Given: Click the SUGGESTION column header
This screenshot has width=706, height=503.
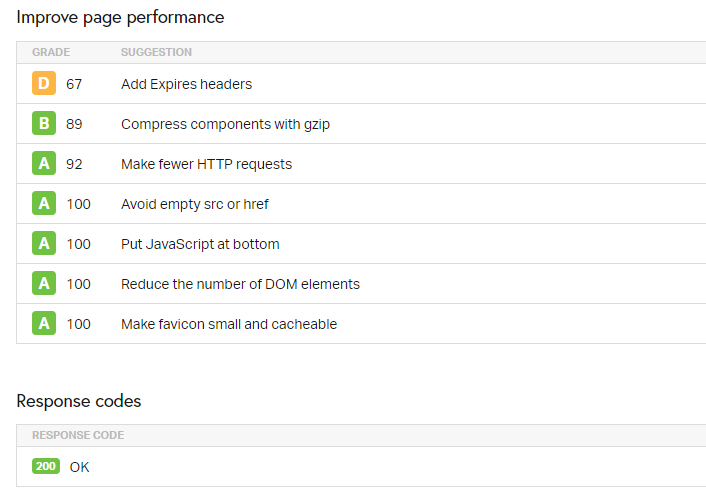Looking at the screenshot, I should [x=156, y=52].
